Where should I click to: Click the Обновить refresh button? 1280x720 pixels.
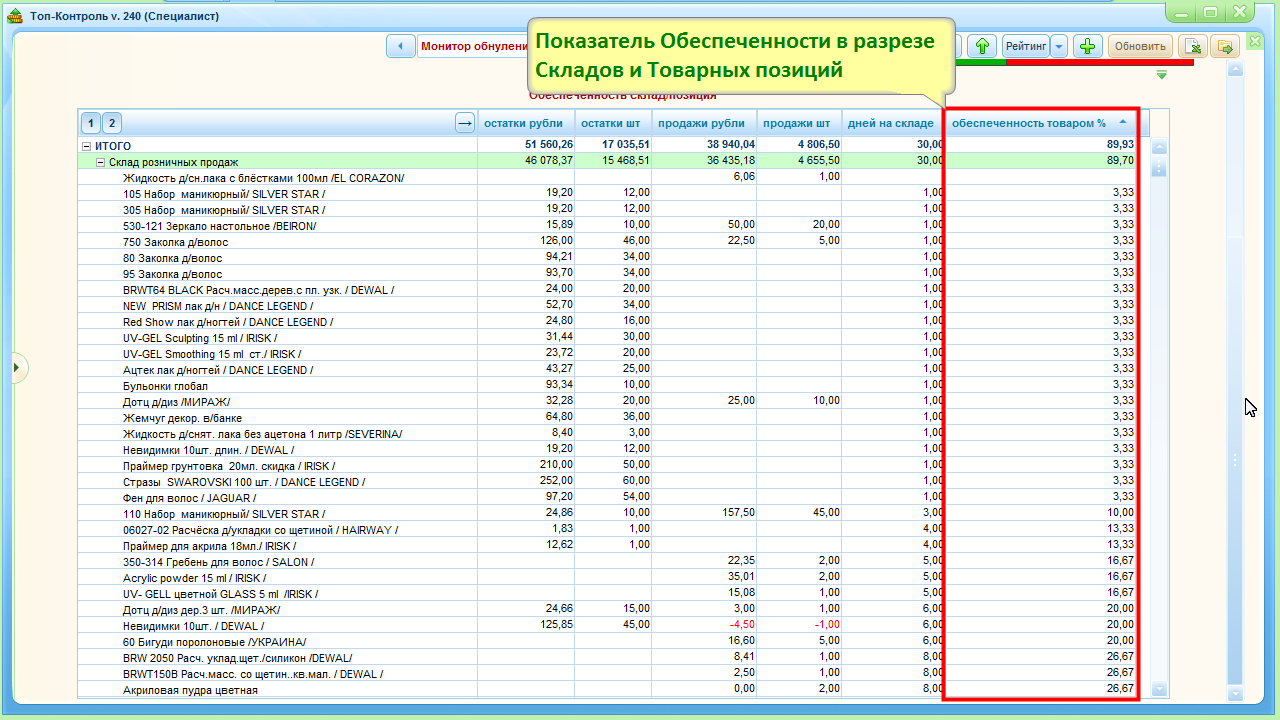tap(1140, 46)
